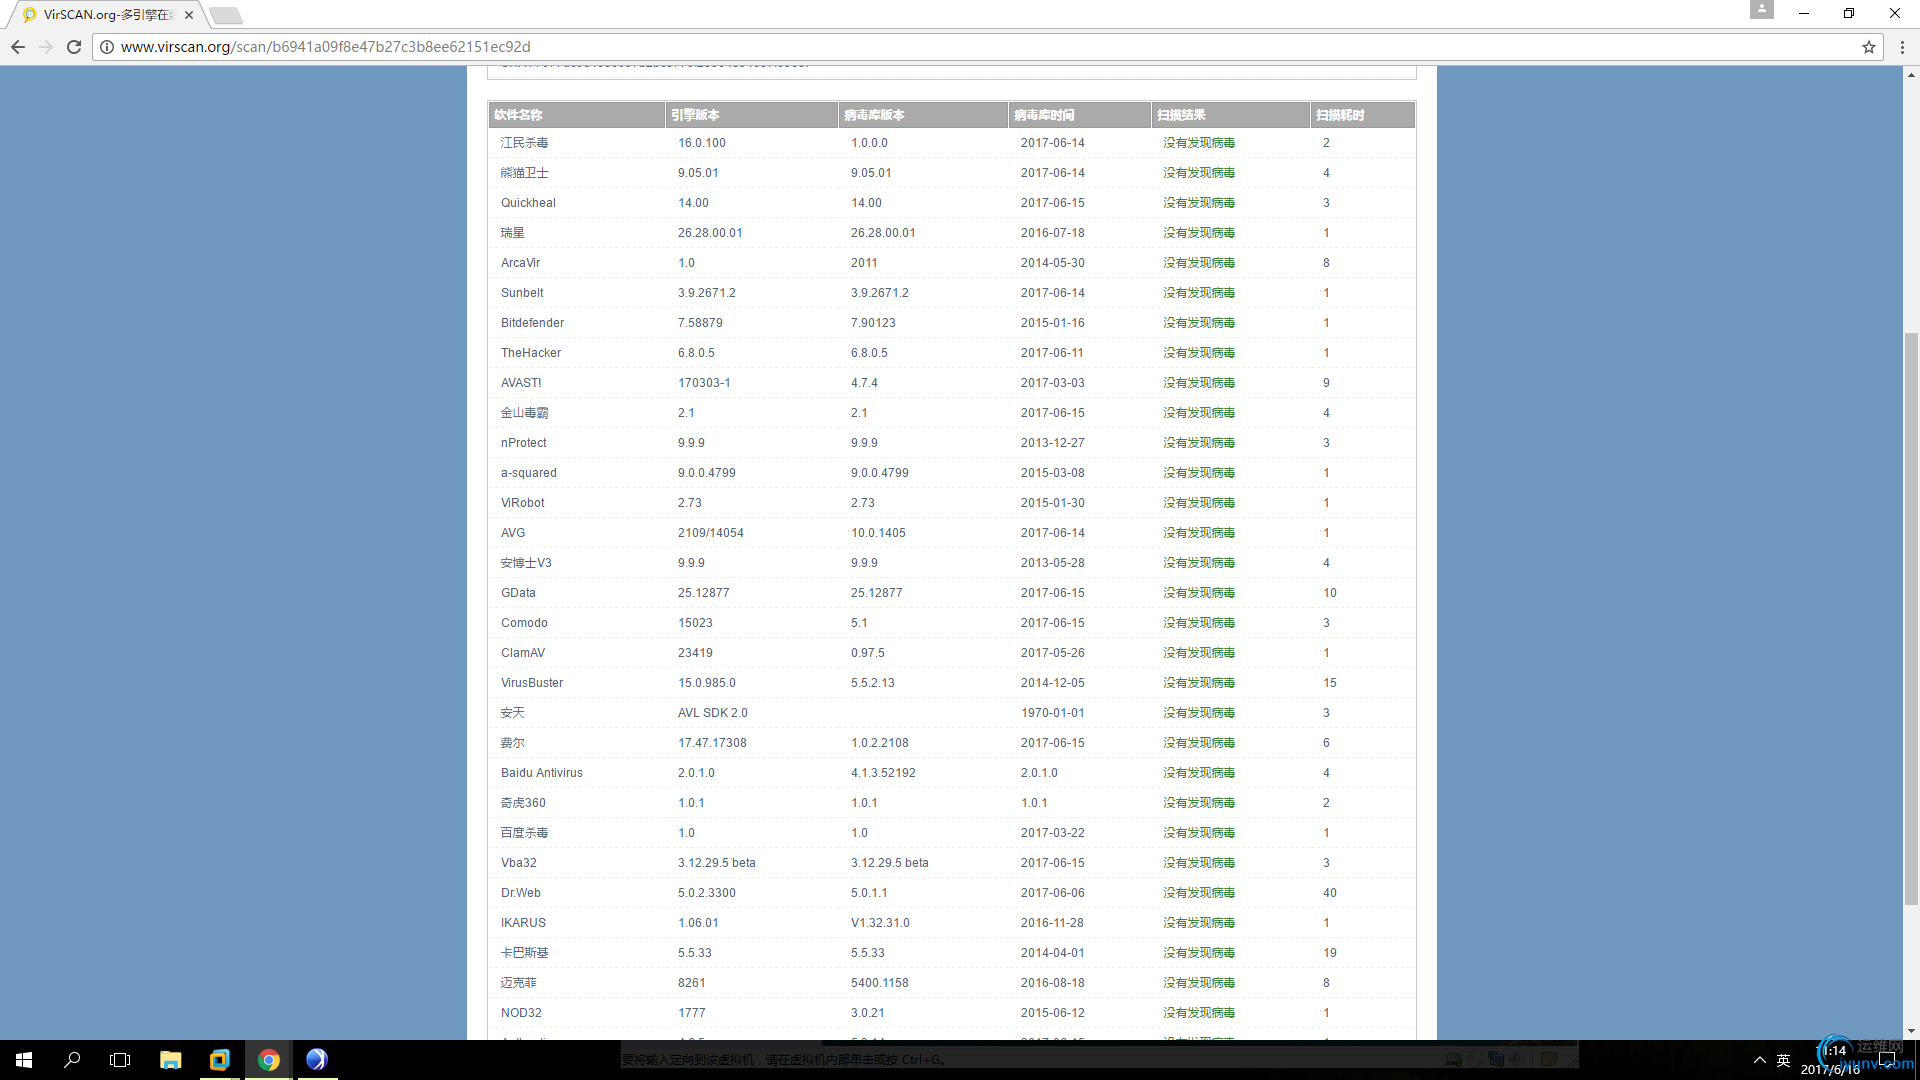Open a new browser tab
Image resolution: width=1920 pixels, height=1080 pixels.
pyautogui.click(x=226, y=15)
